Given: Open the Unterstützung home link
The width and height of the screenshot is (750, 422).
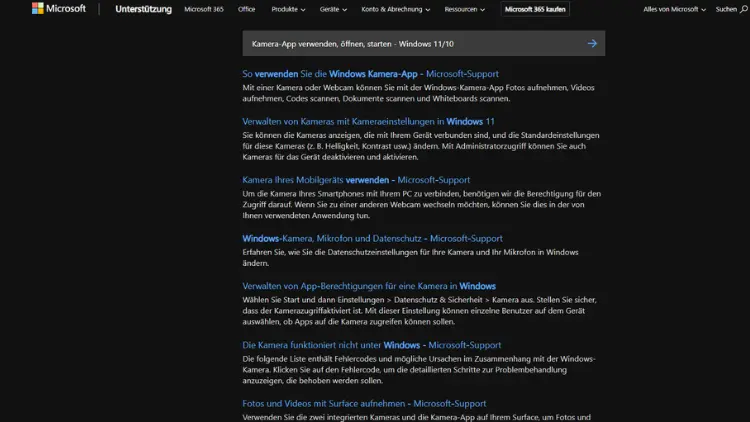Looking at the screenshot, I should click(143, 9).
